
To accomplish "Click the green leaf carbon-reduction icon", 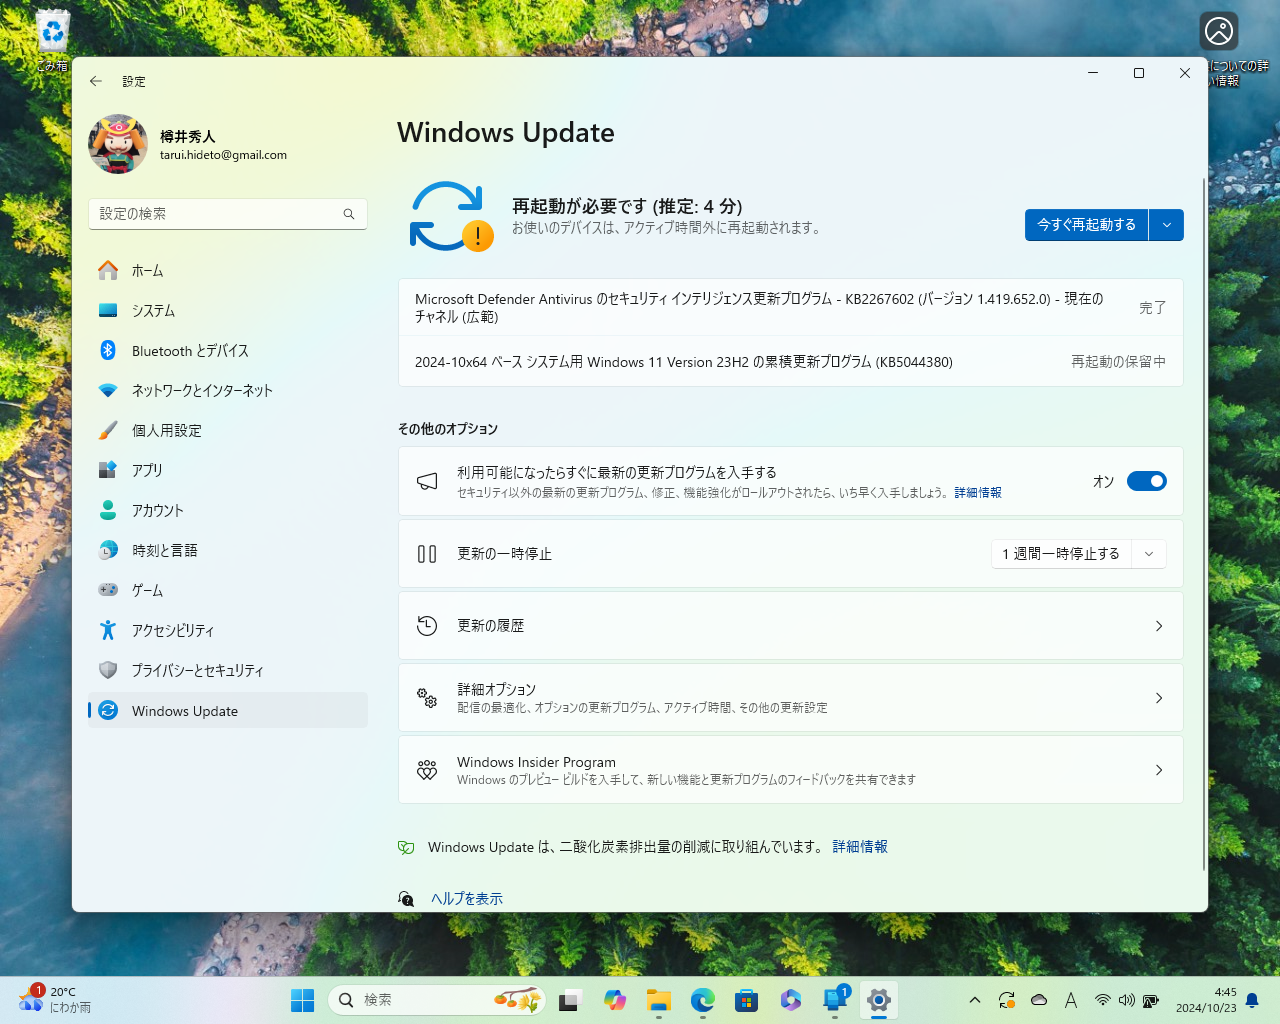I will pos(406,847).
